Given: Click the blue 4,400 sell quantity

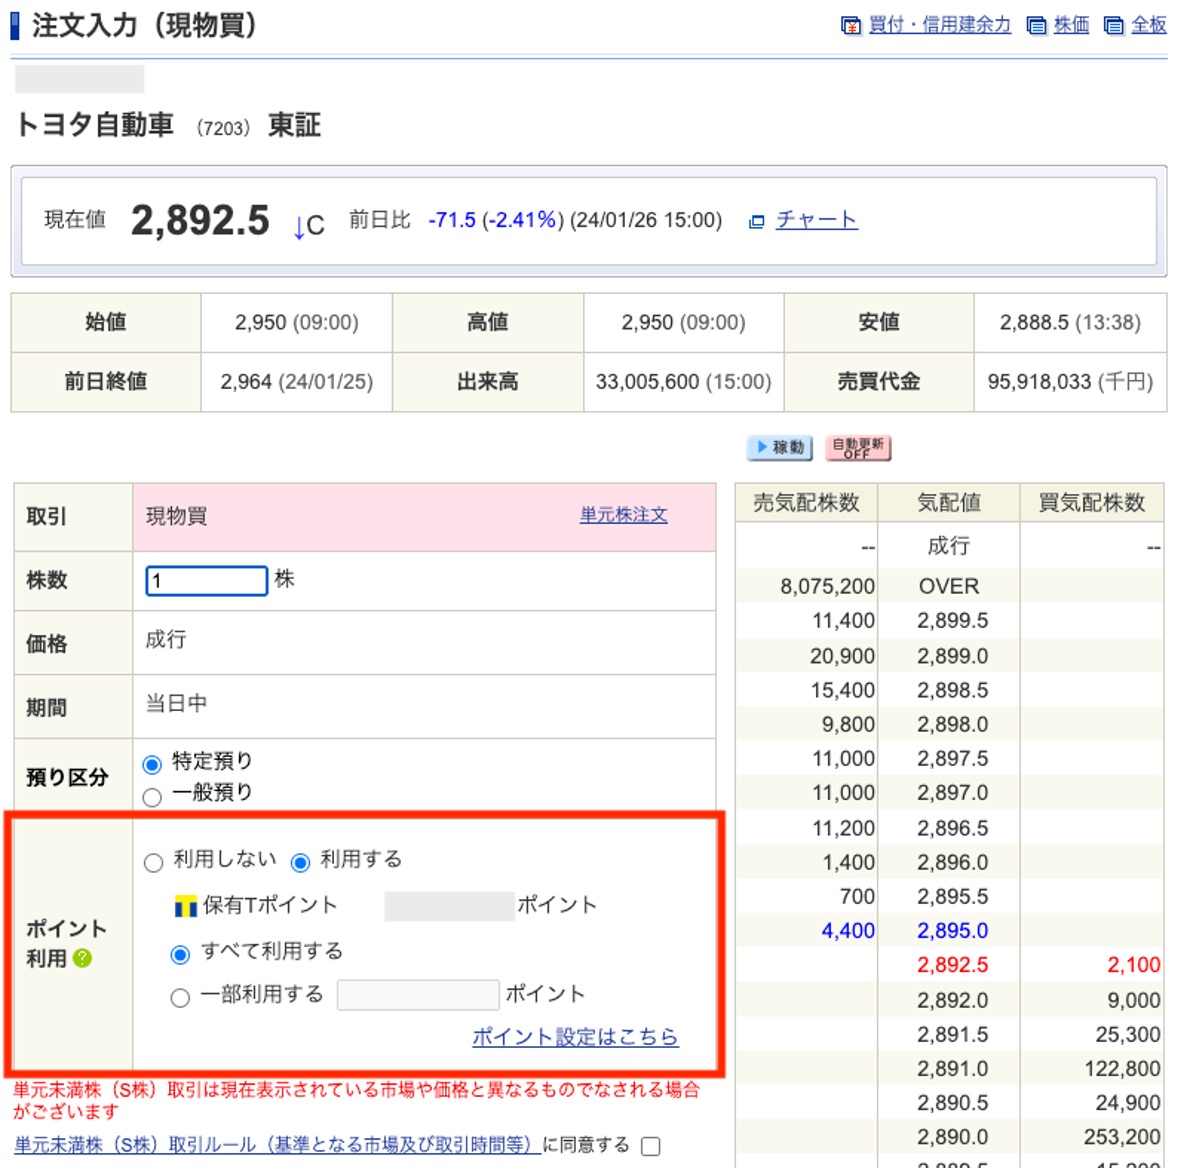Looking at the screenshot, I should coord(848,930).
